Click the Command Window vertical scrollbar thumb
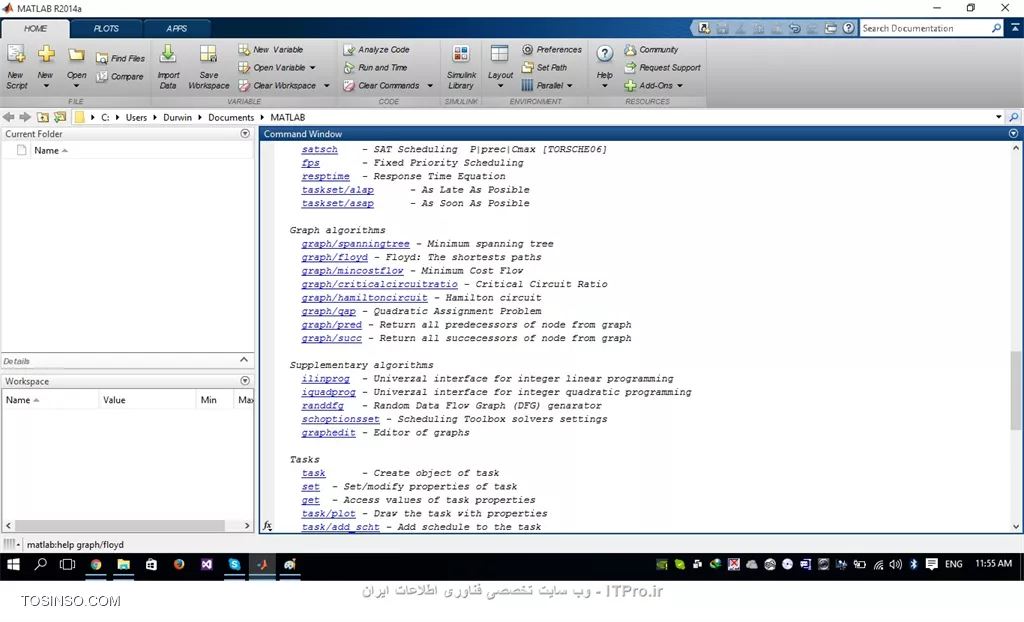This screenshot has height=622, width=1024. pos(1016,390)
